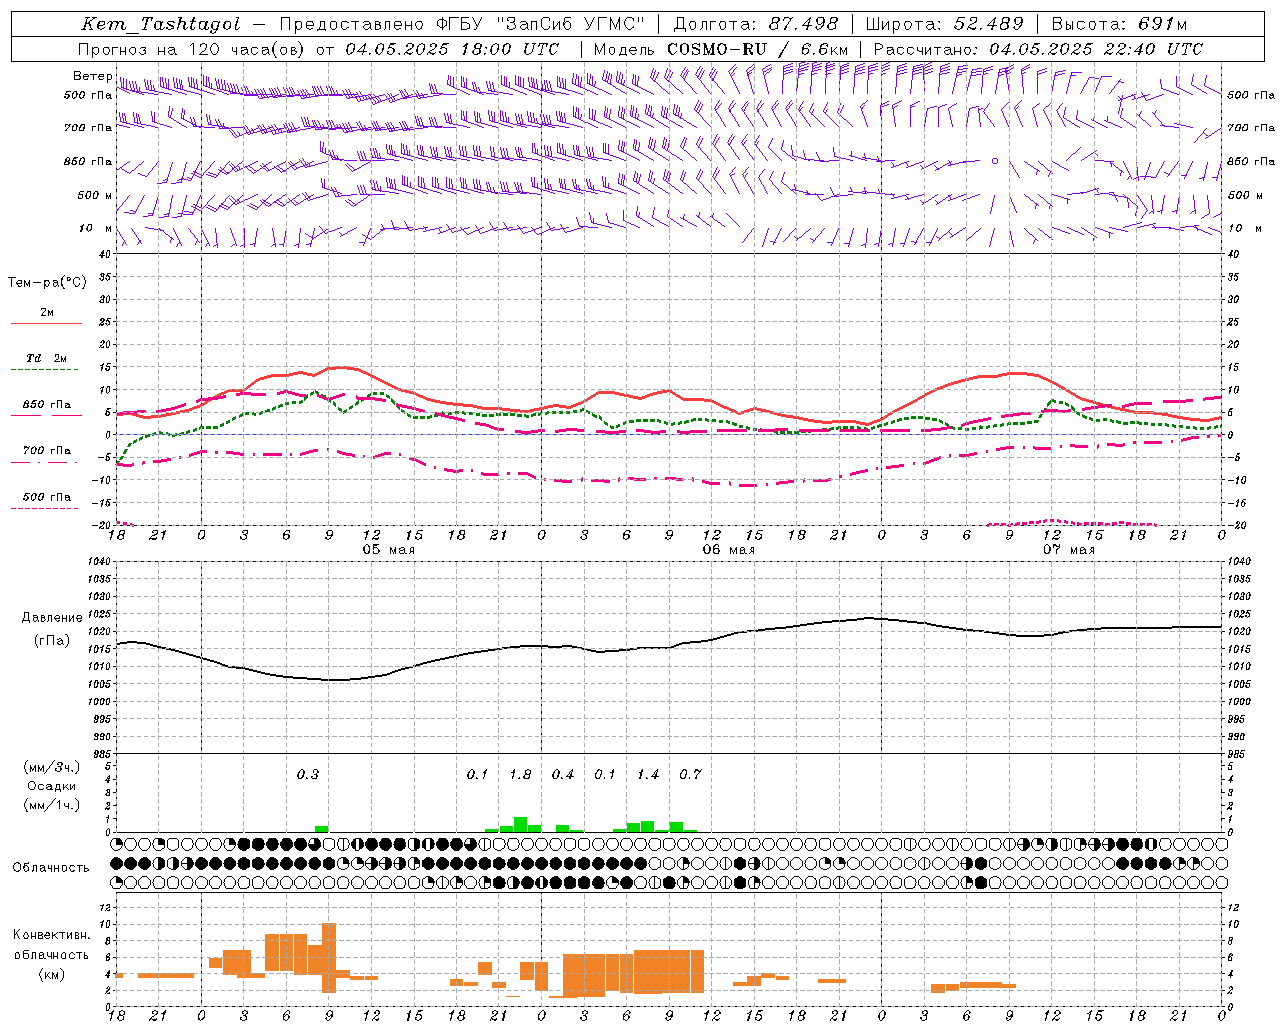Viewport: 1280px width, 1024px height.
Task: Click the '(мм/3ч.)' precipitation unit label
Action: [52, 767]
